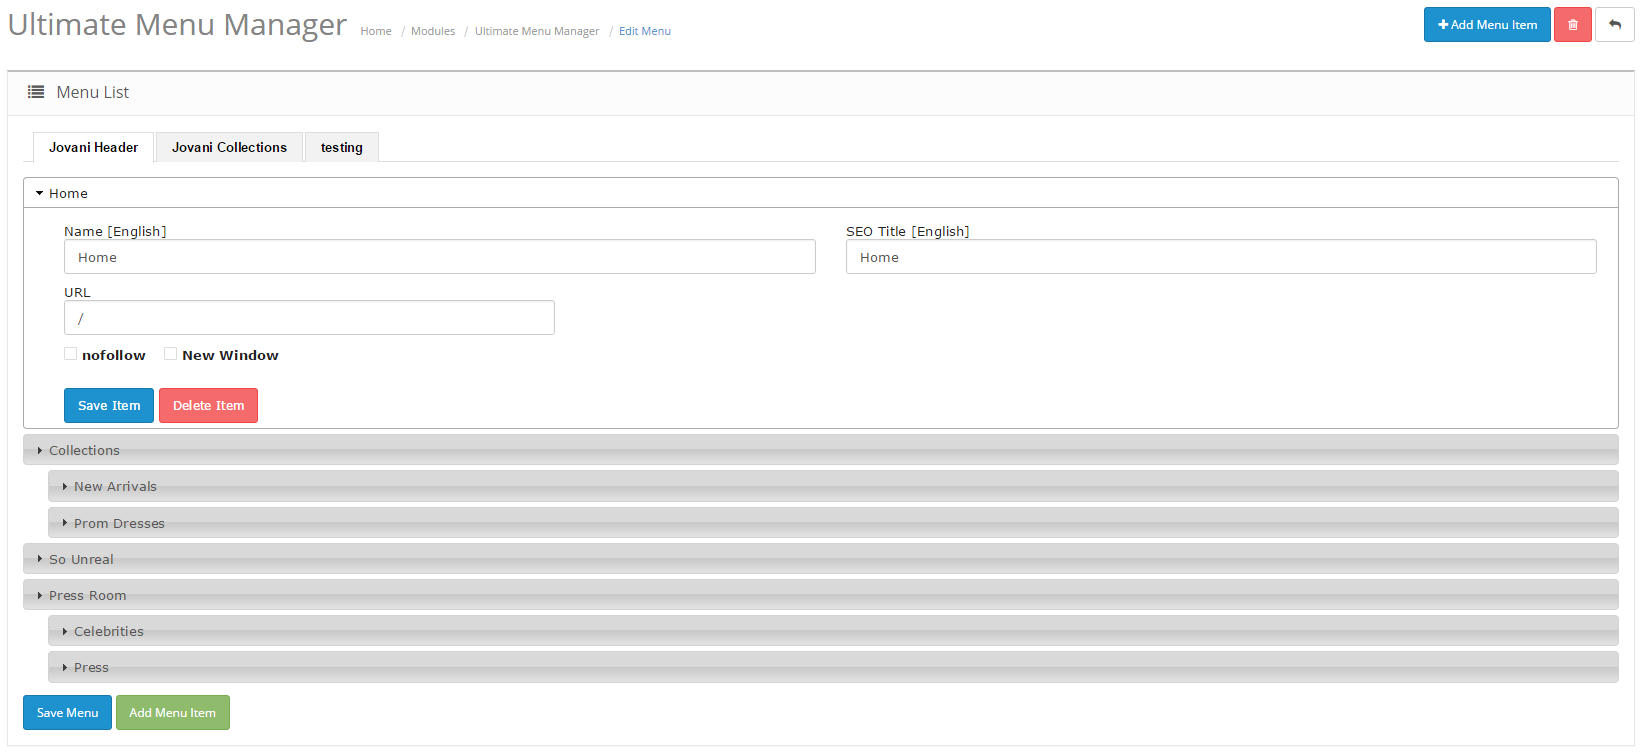
Task: Toggle the New Window checkbox
Action: (x=171, y=354)
